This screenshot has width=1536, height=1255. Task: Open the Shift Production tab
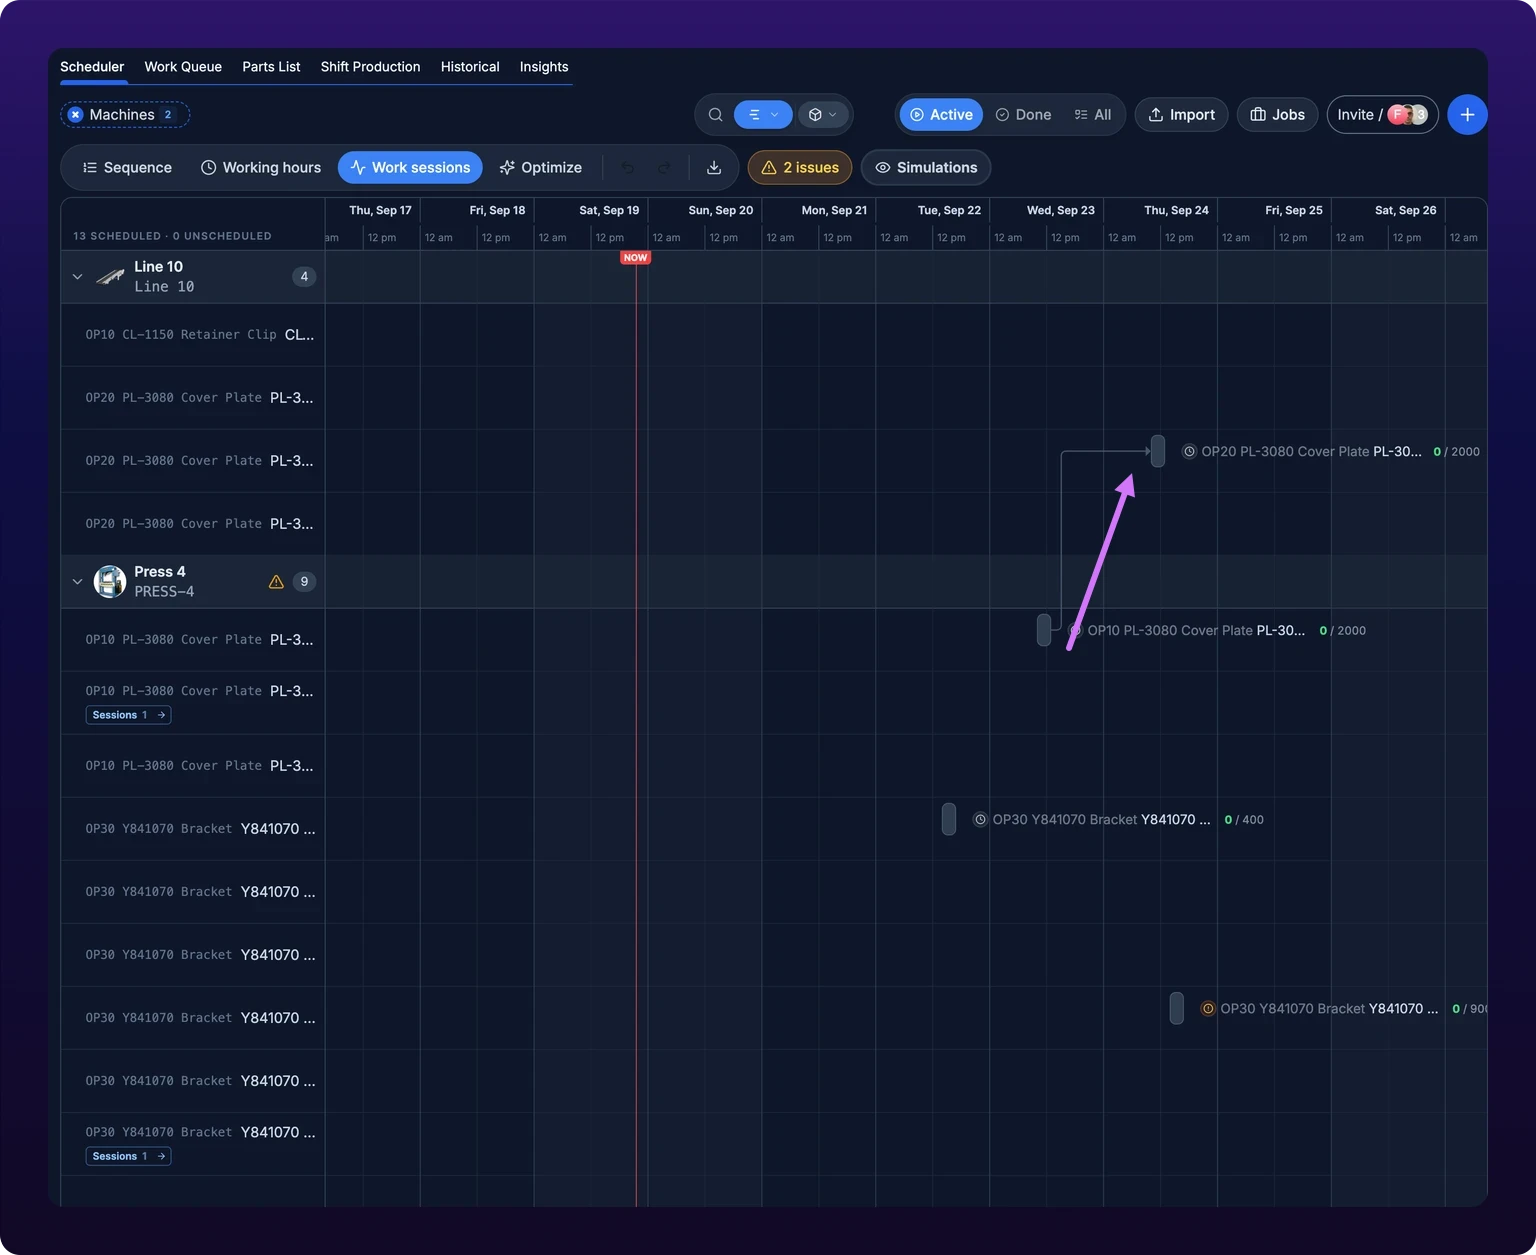[370, 67]
